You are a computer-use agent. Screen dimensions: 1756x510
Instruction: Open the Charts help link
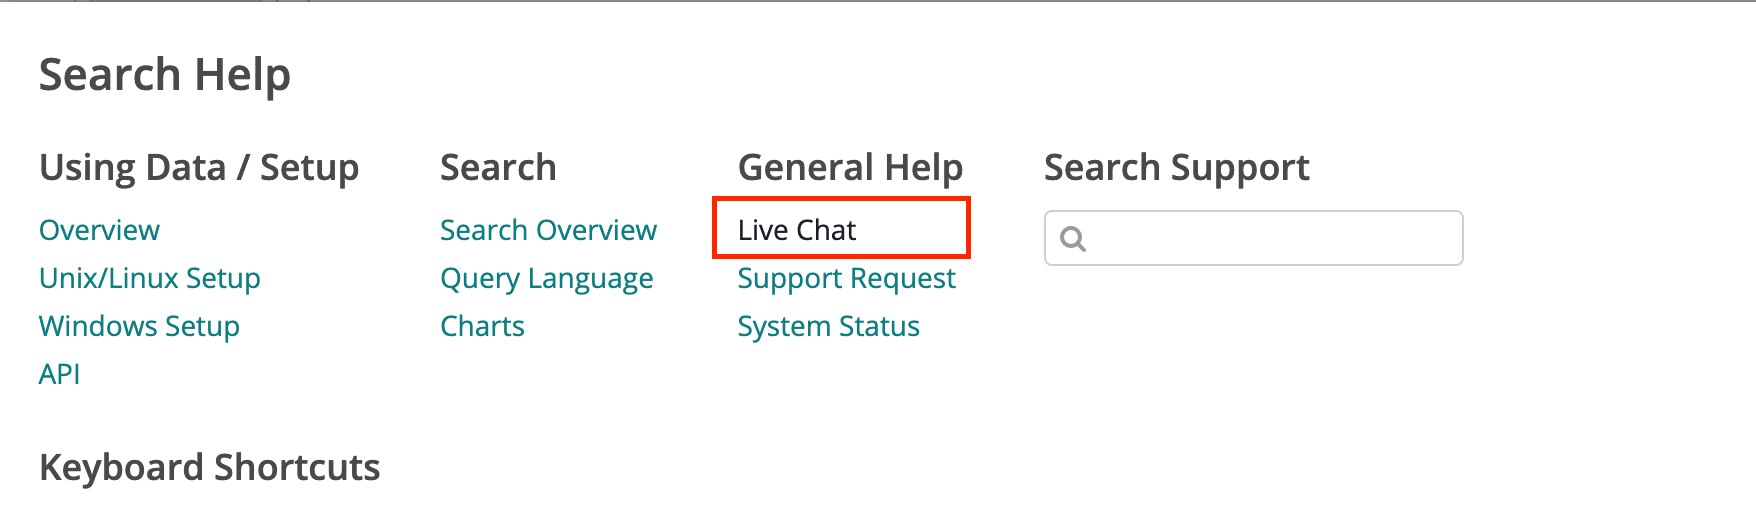(x=482, y=327)
